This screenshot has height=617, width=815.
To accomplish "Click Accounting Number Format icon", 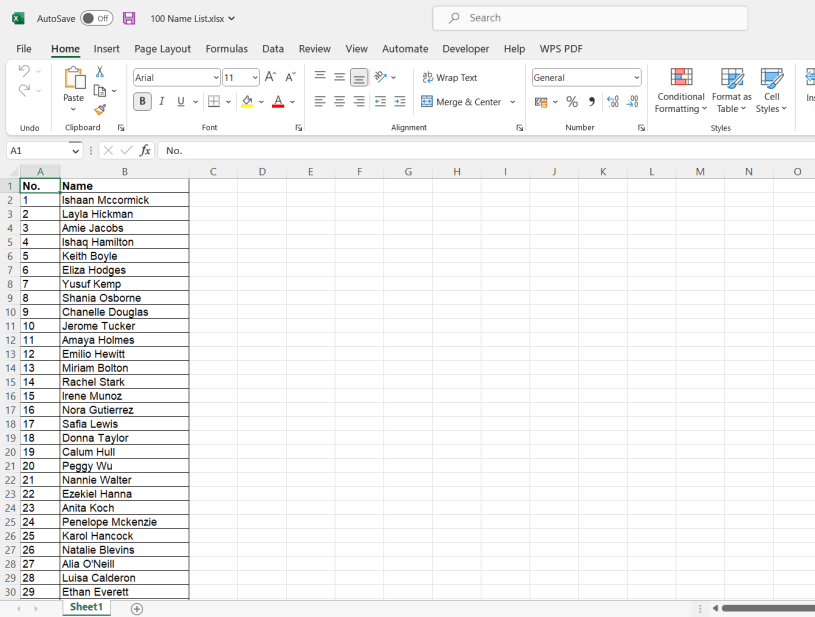I will pos(541,102).
